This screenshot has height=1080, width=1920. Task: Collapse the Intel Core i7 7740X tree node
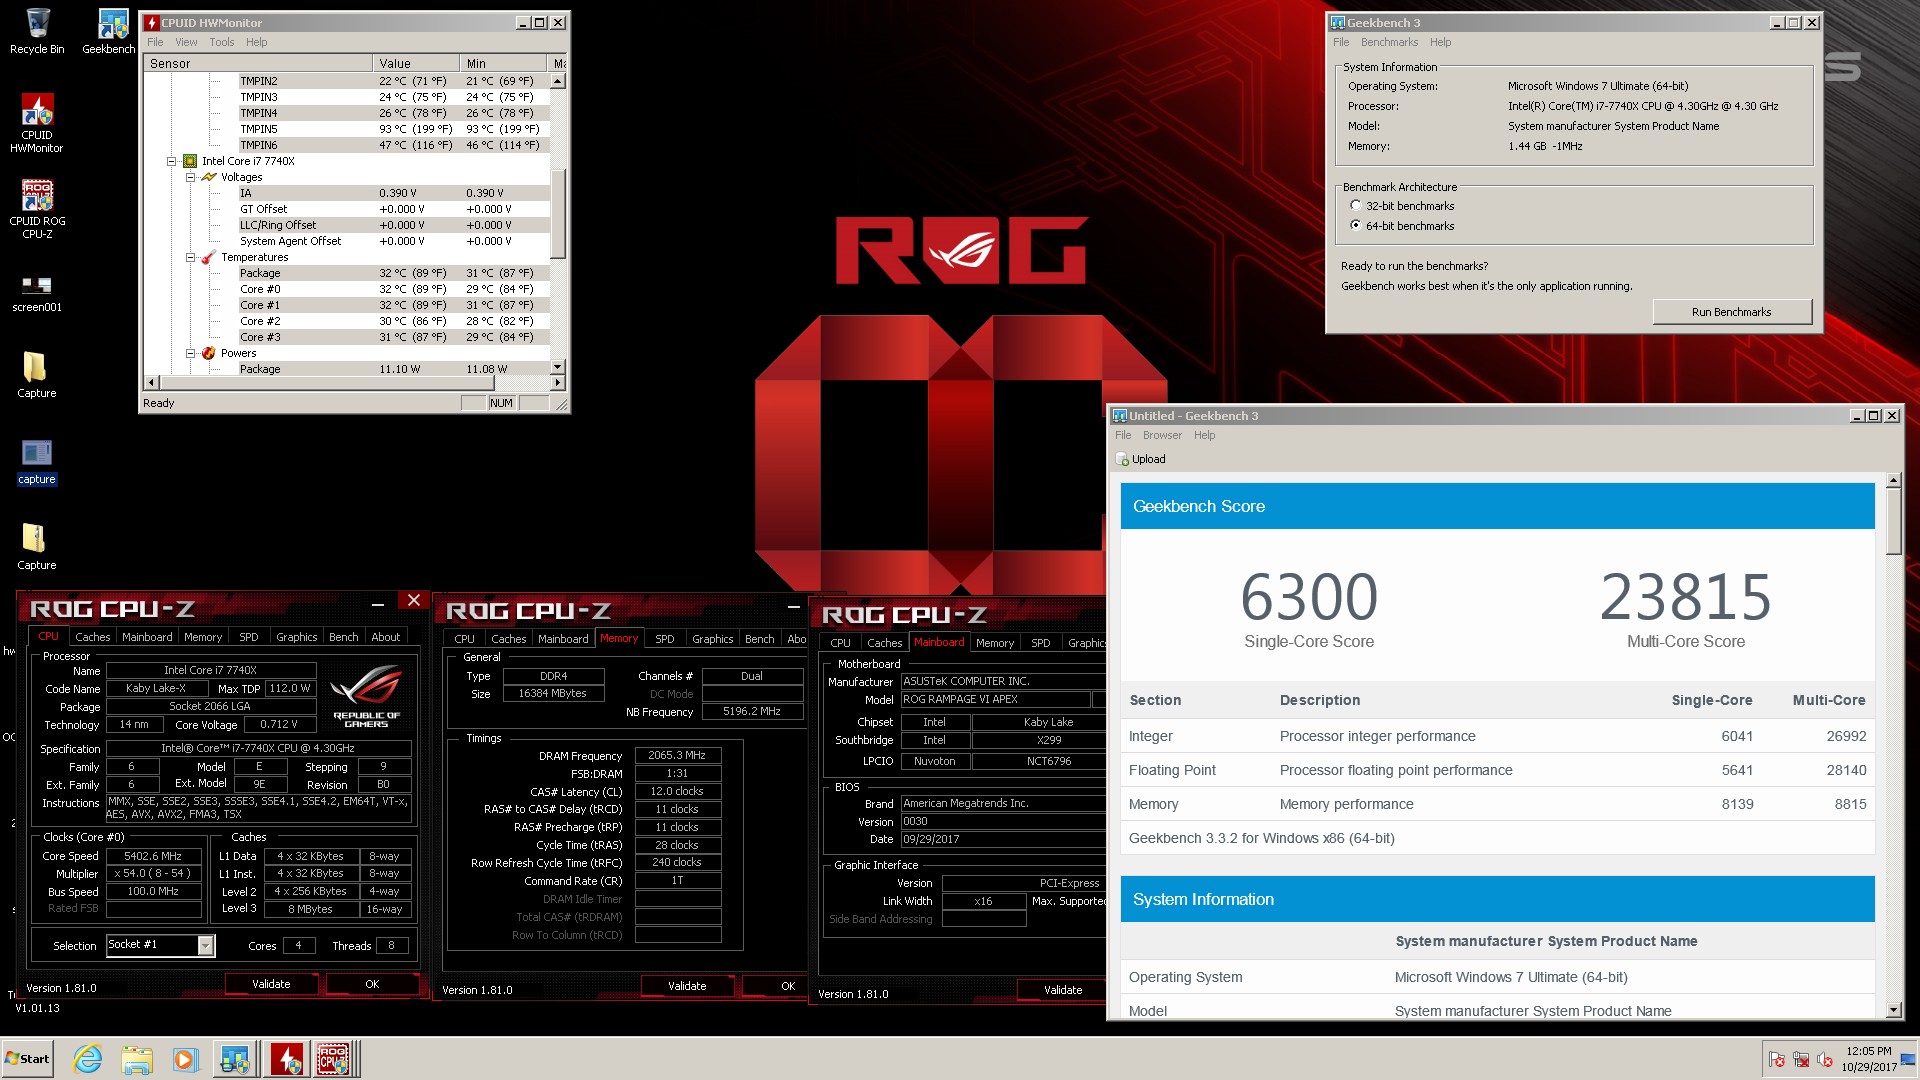[171, 161]
